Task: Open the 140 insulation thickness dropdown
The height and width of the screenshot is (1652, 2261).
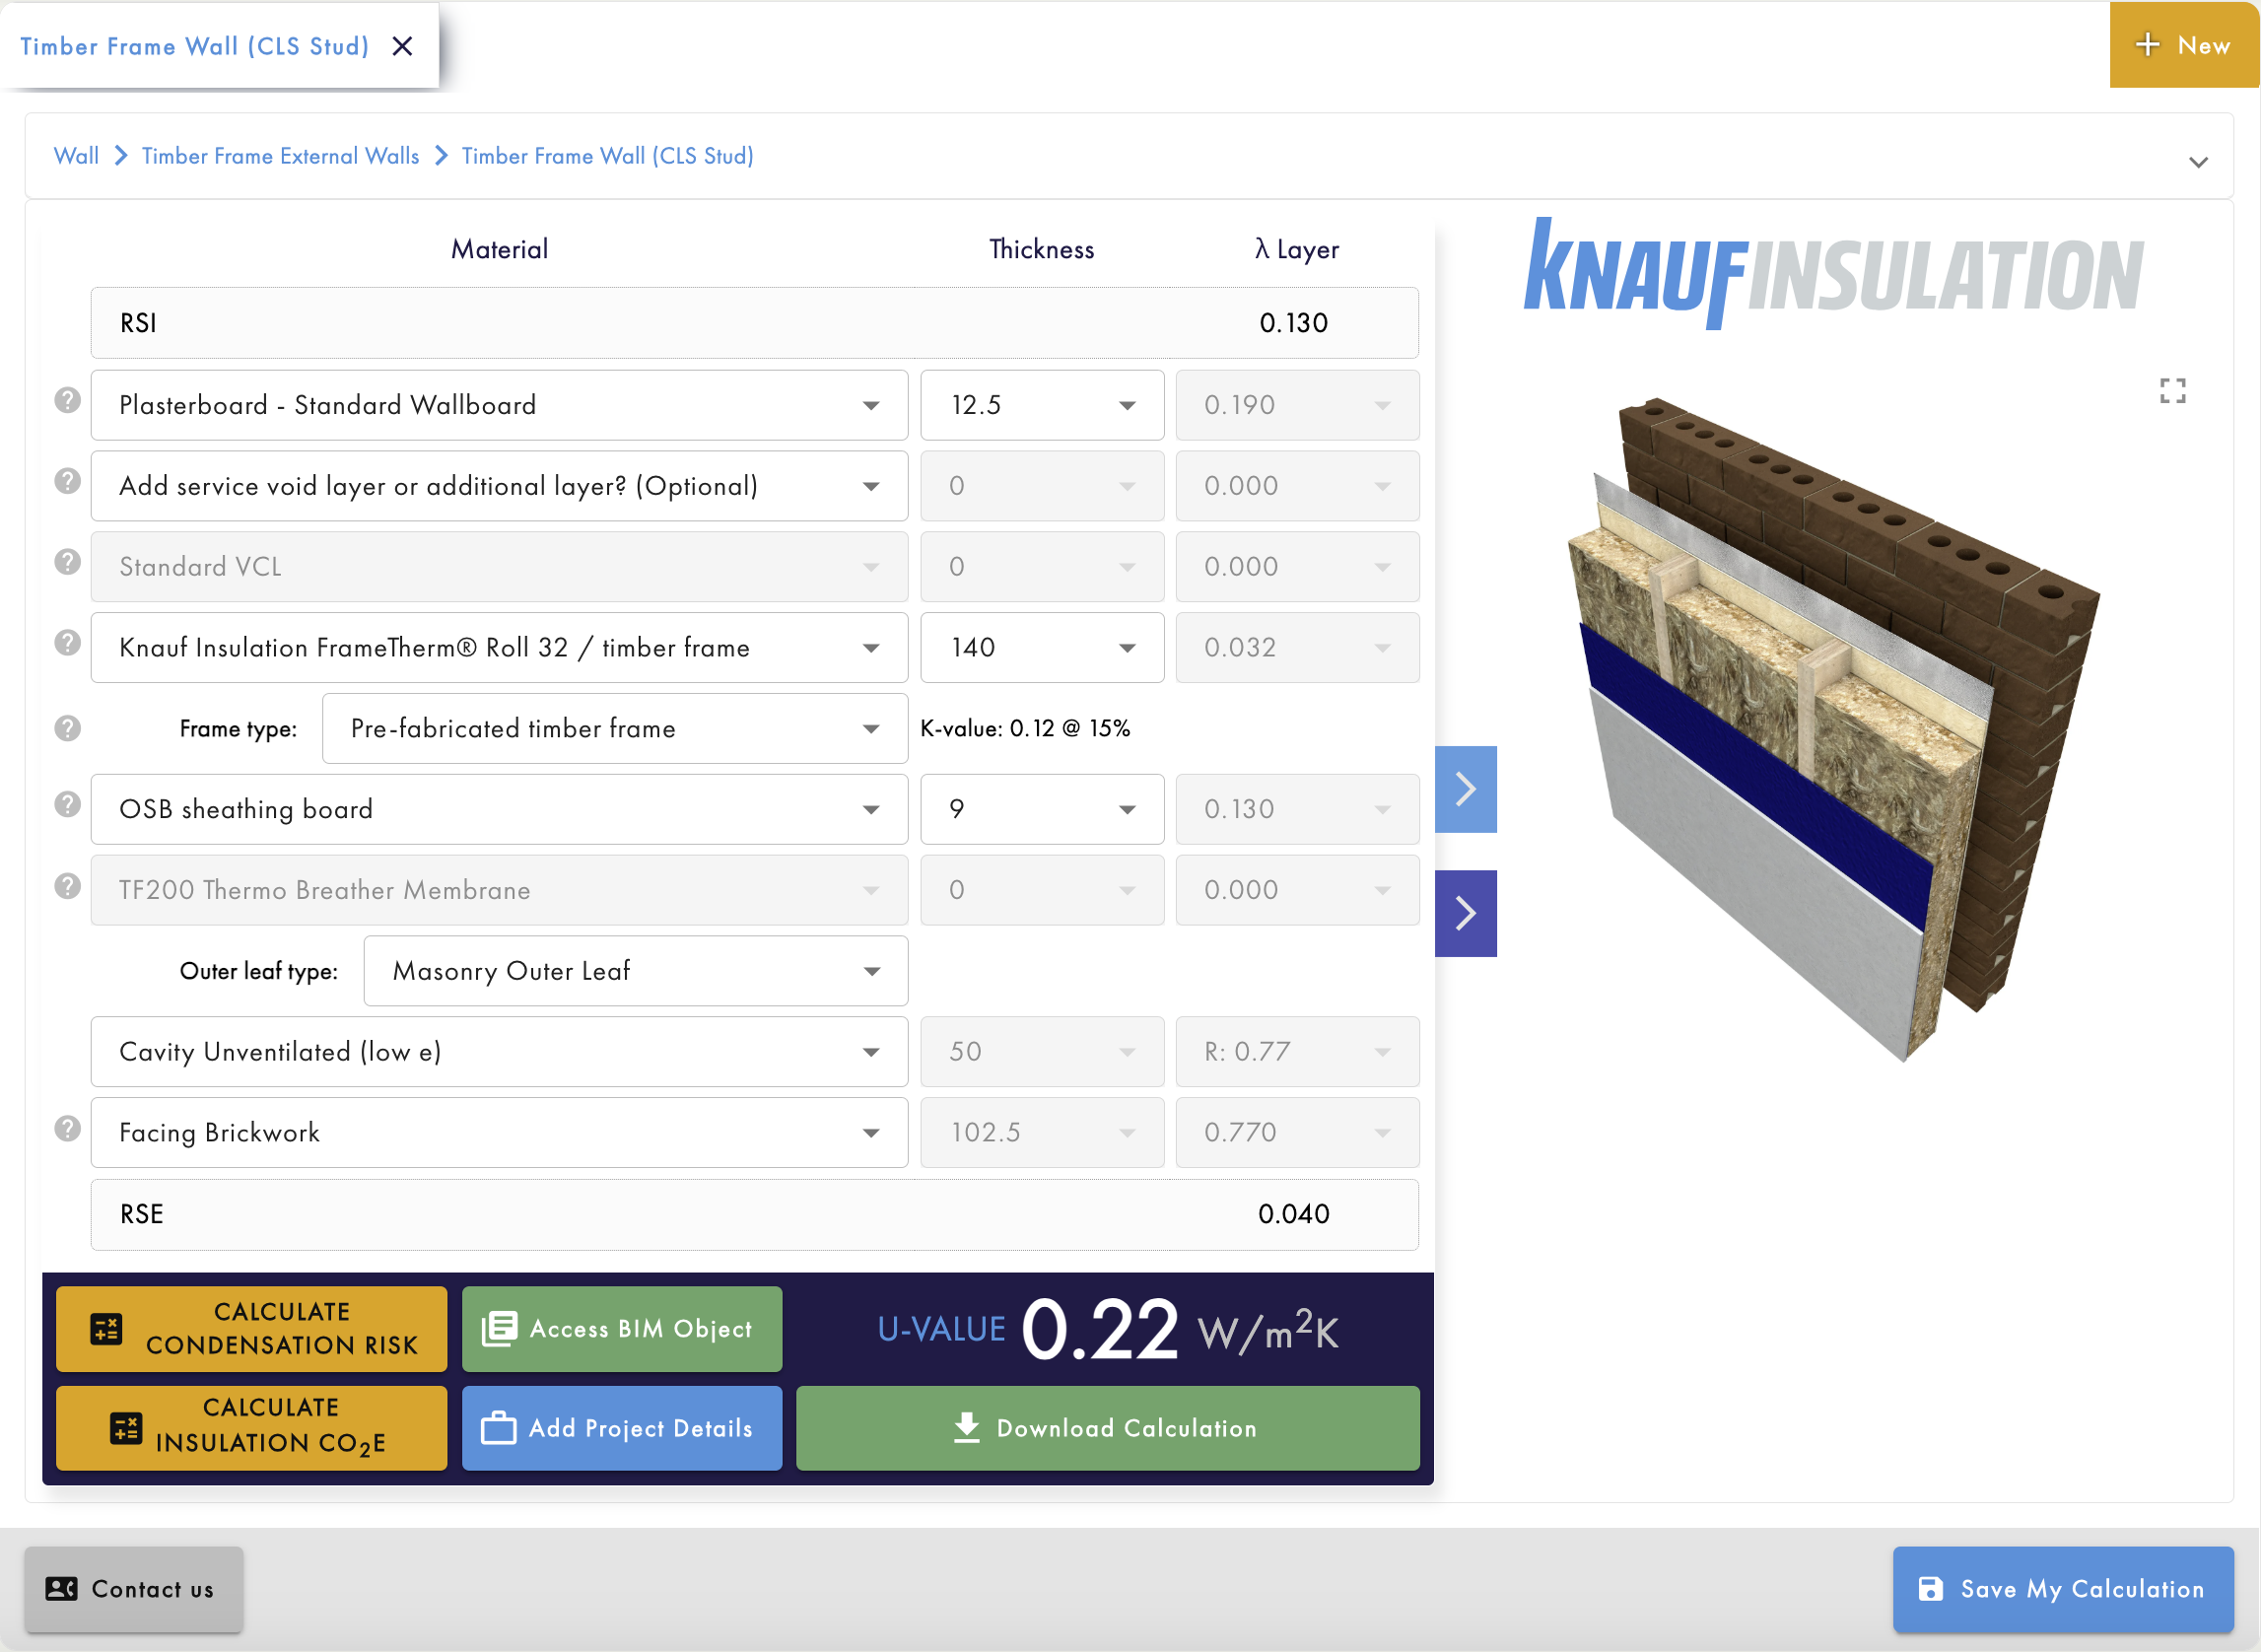Action: 1042,648
